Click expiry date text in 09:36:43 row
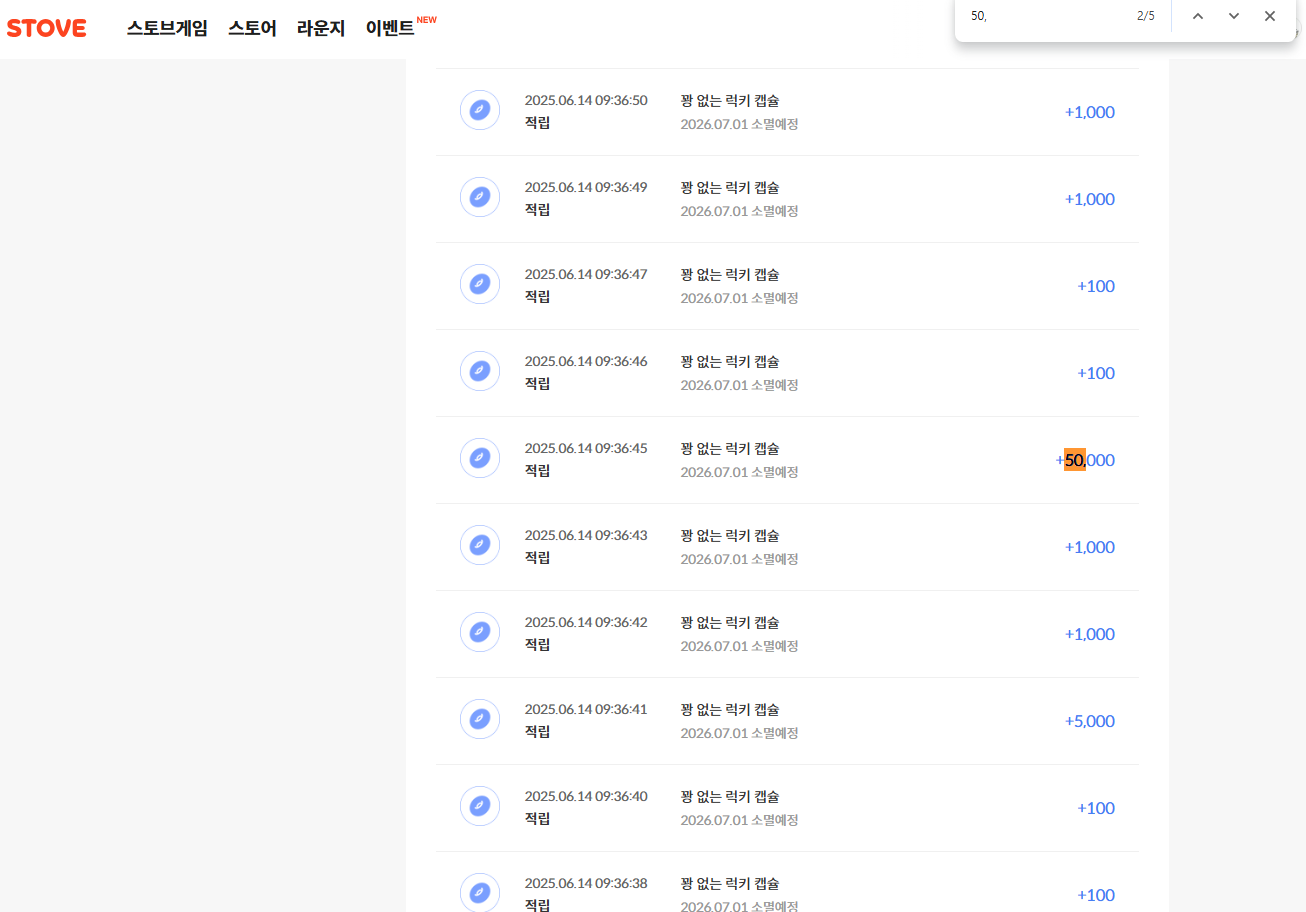1306x912 pixels. pyautogui.click(x=739, y=559)
